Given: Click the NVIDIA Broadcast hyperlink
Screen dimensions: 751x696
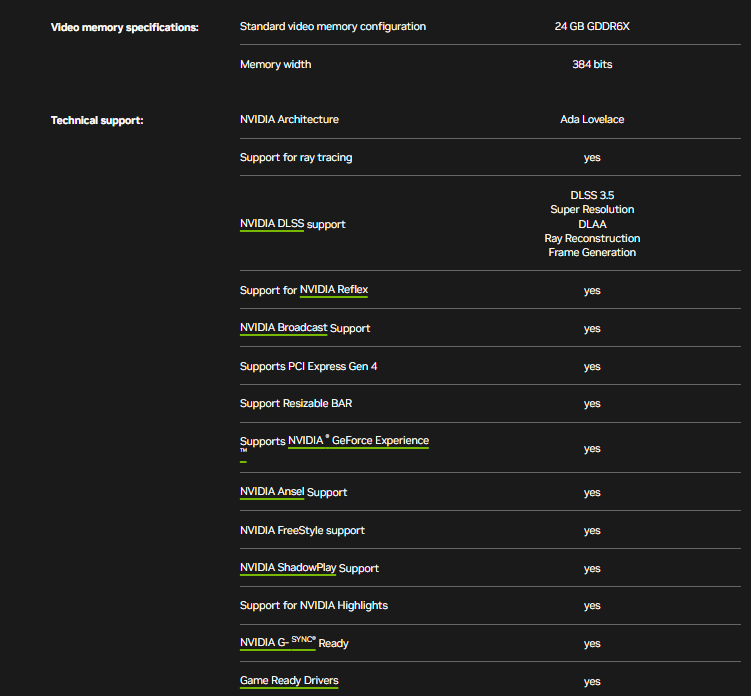Looking at the screenshot, I should [283, 328].
